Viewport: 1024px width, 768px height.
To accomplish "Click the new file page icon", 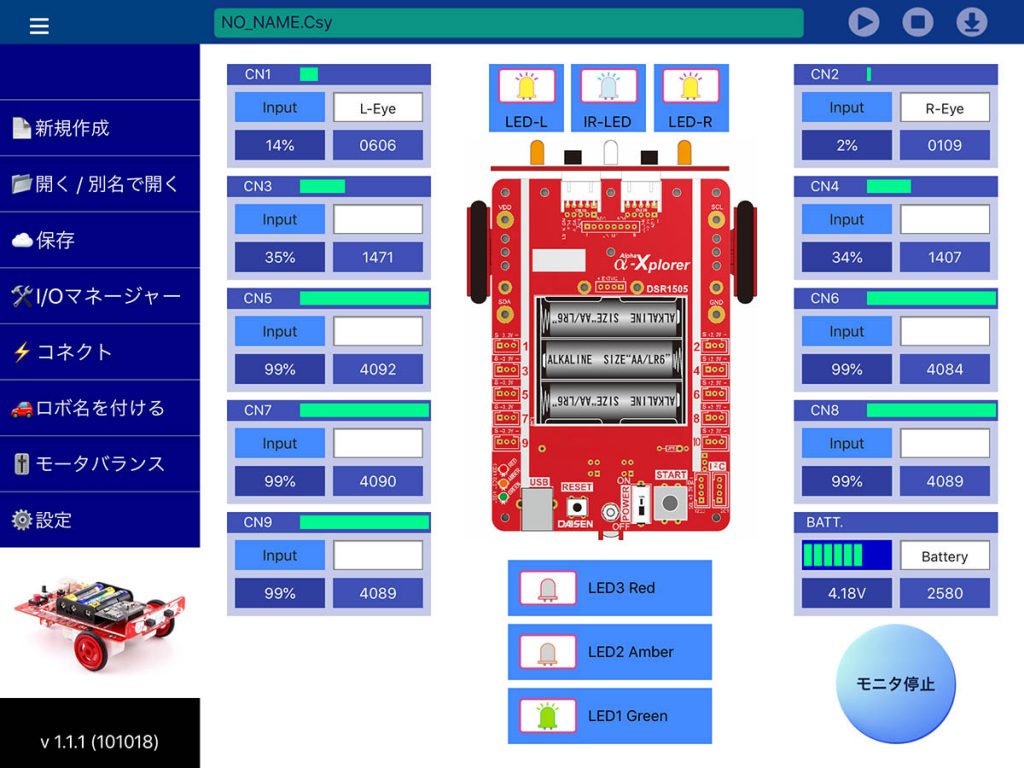I will 22,128.
